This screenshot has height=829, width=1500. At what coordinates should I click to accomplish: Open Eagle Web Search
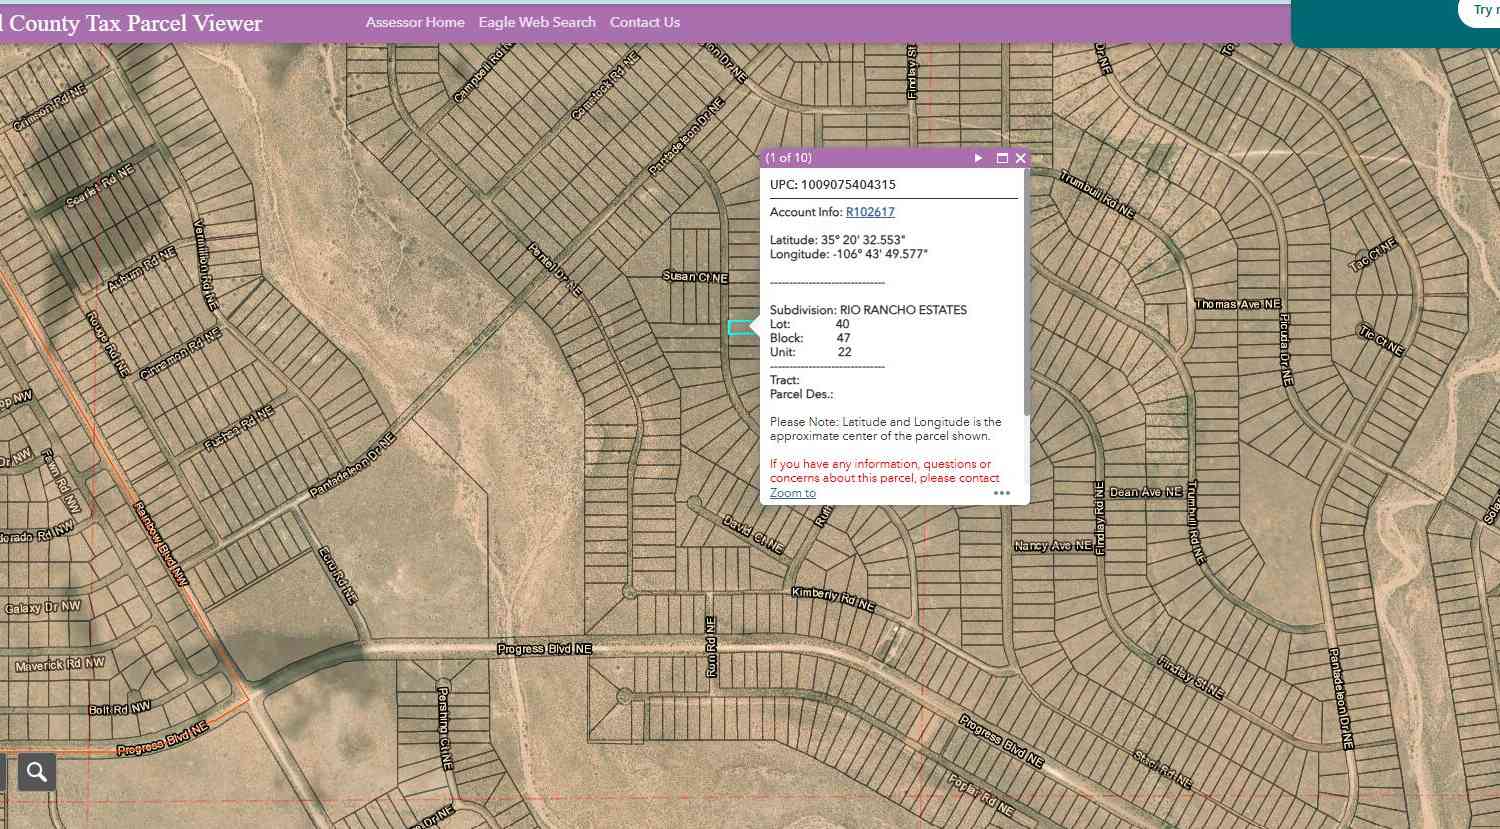pos(537,22)
